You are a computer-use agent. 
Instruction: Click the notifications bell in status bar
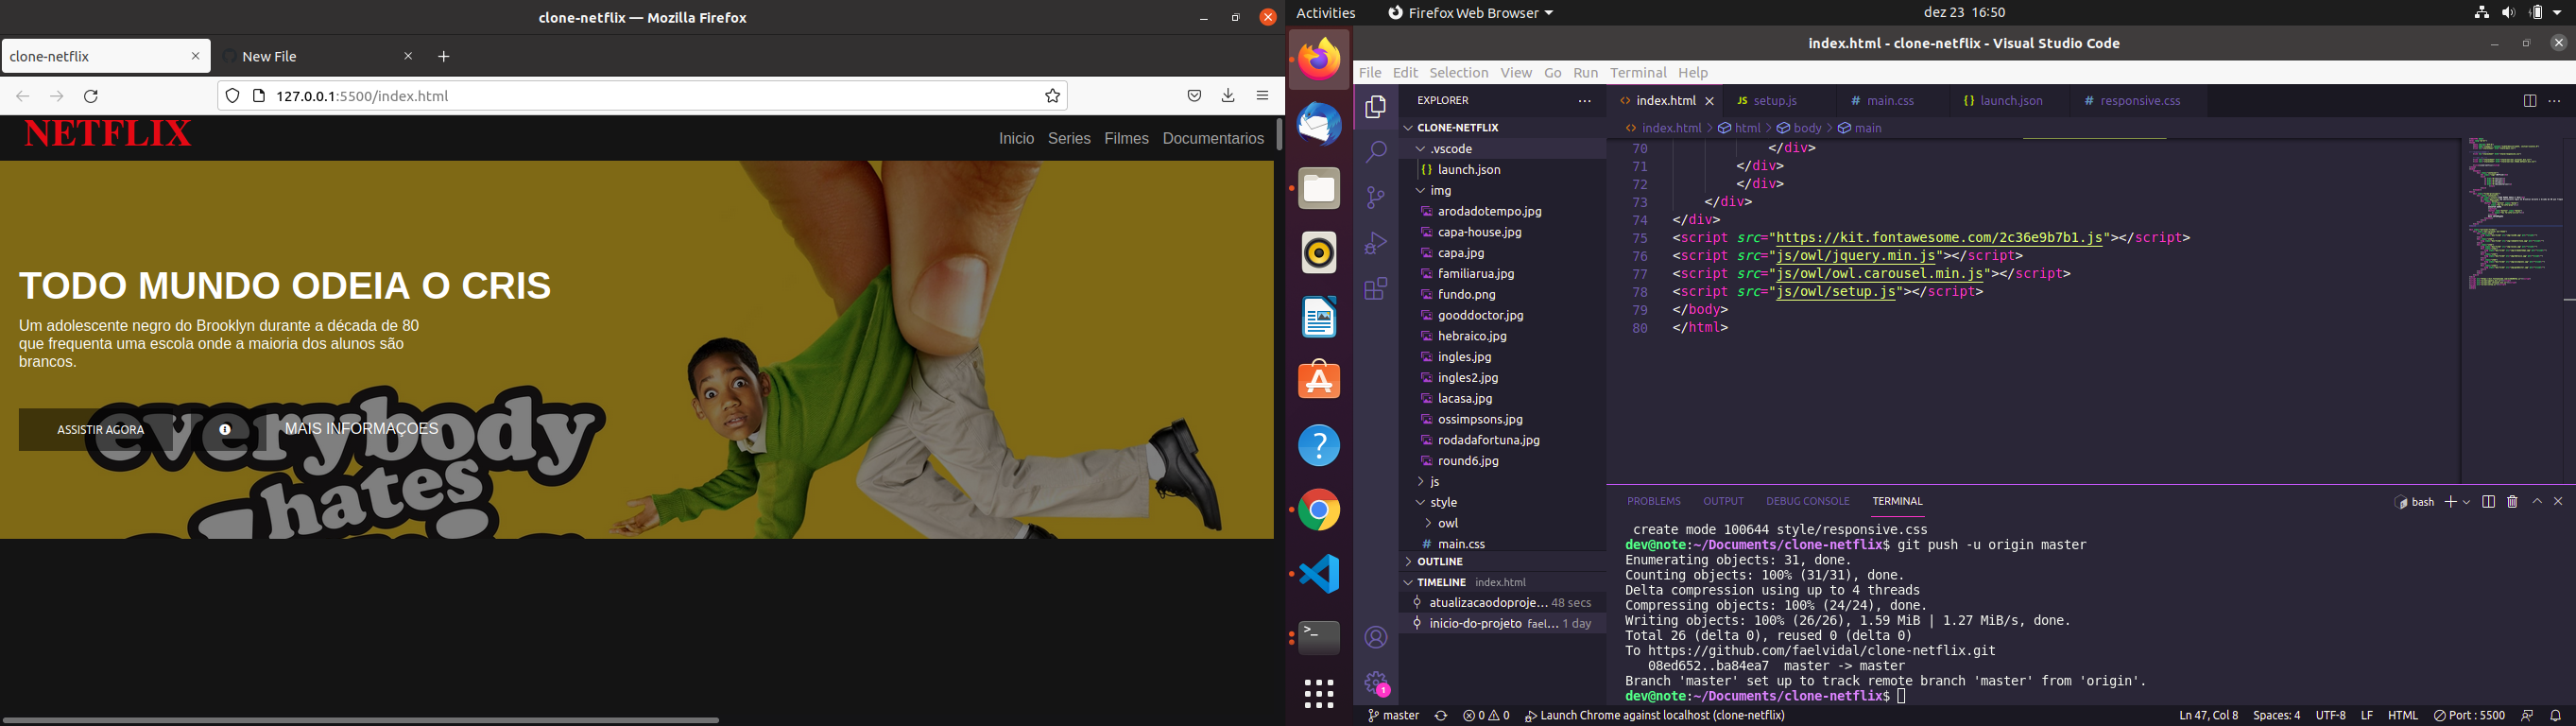tap(2556, 716)
